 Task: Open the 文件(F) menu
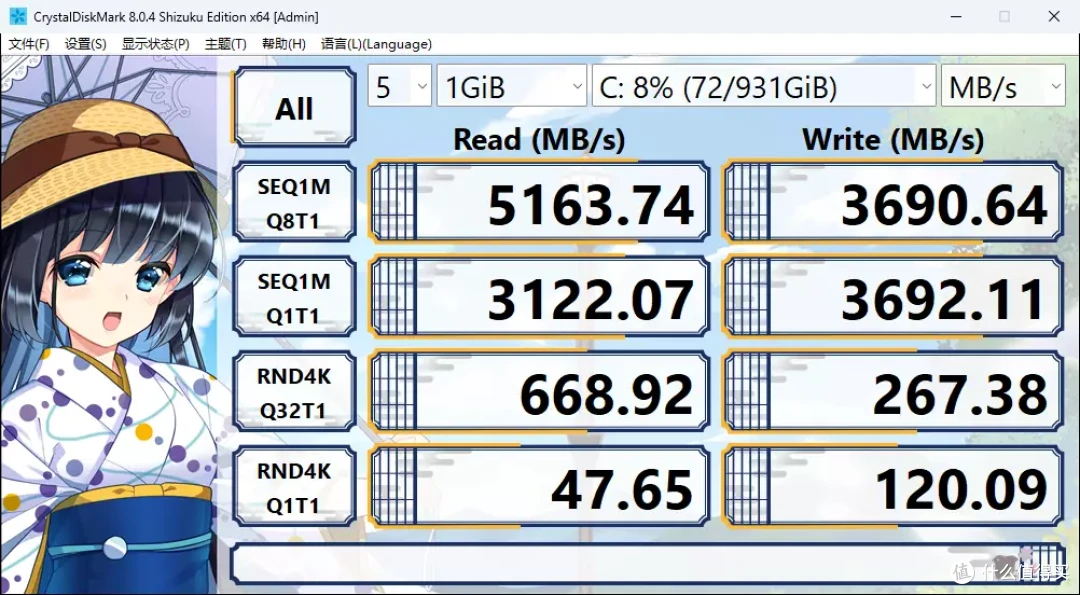pos(29,44)
